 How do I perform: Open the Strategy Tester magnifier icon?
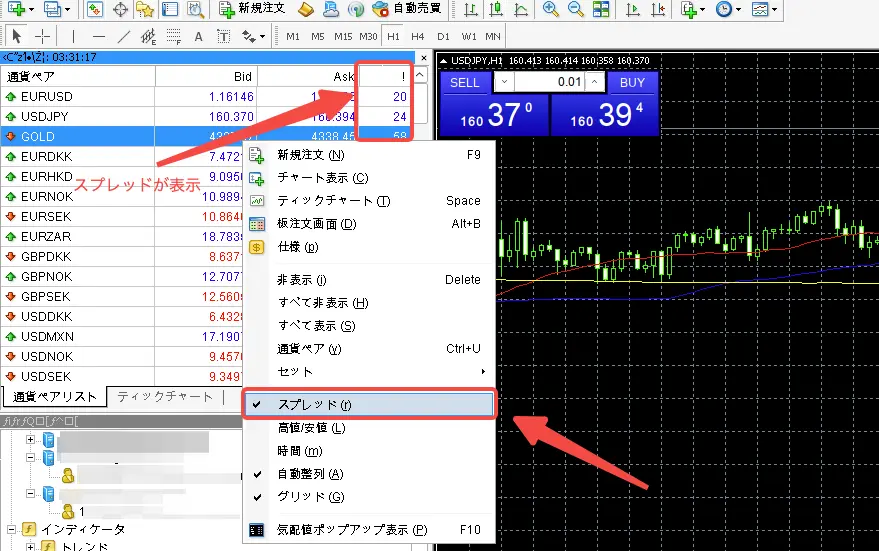click(196, 9)
